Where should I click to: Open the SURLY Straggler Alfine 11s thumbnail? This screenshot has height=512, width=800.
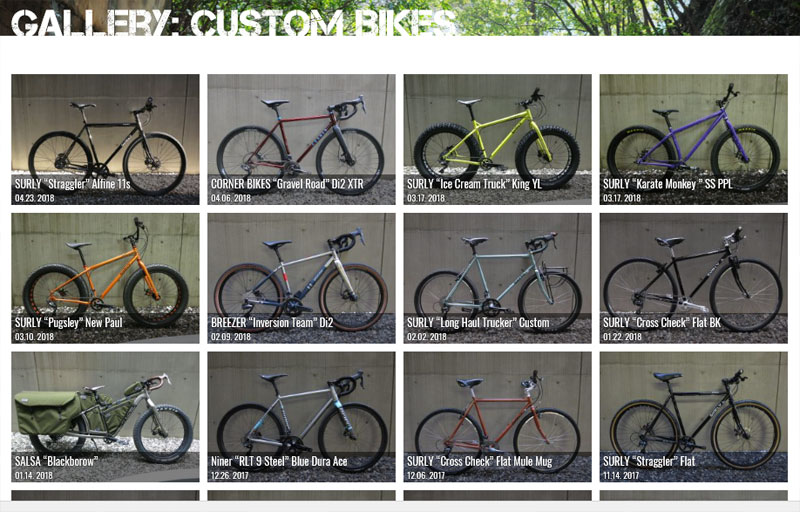pyautogui.click(x=105, y=139)
